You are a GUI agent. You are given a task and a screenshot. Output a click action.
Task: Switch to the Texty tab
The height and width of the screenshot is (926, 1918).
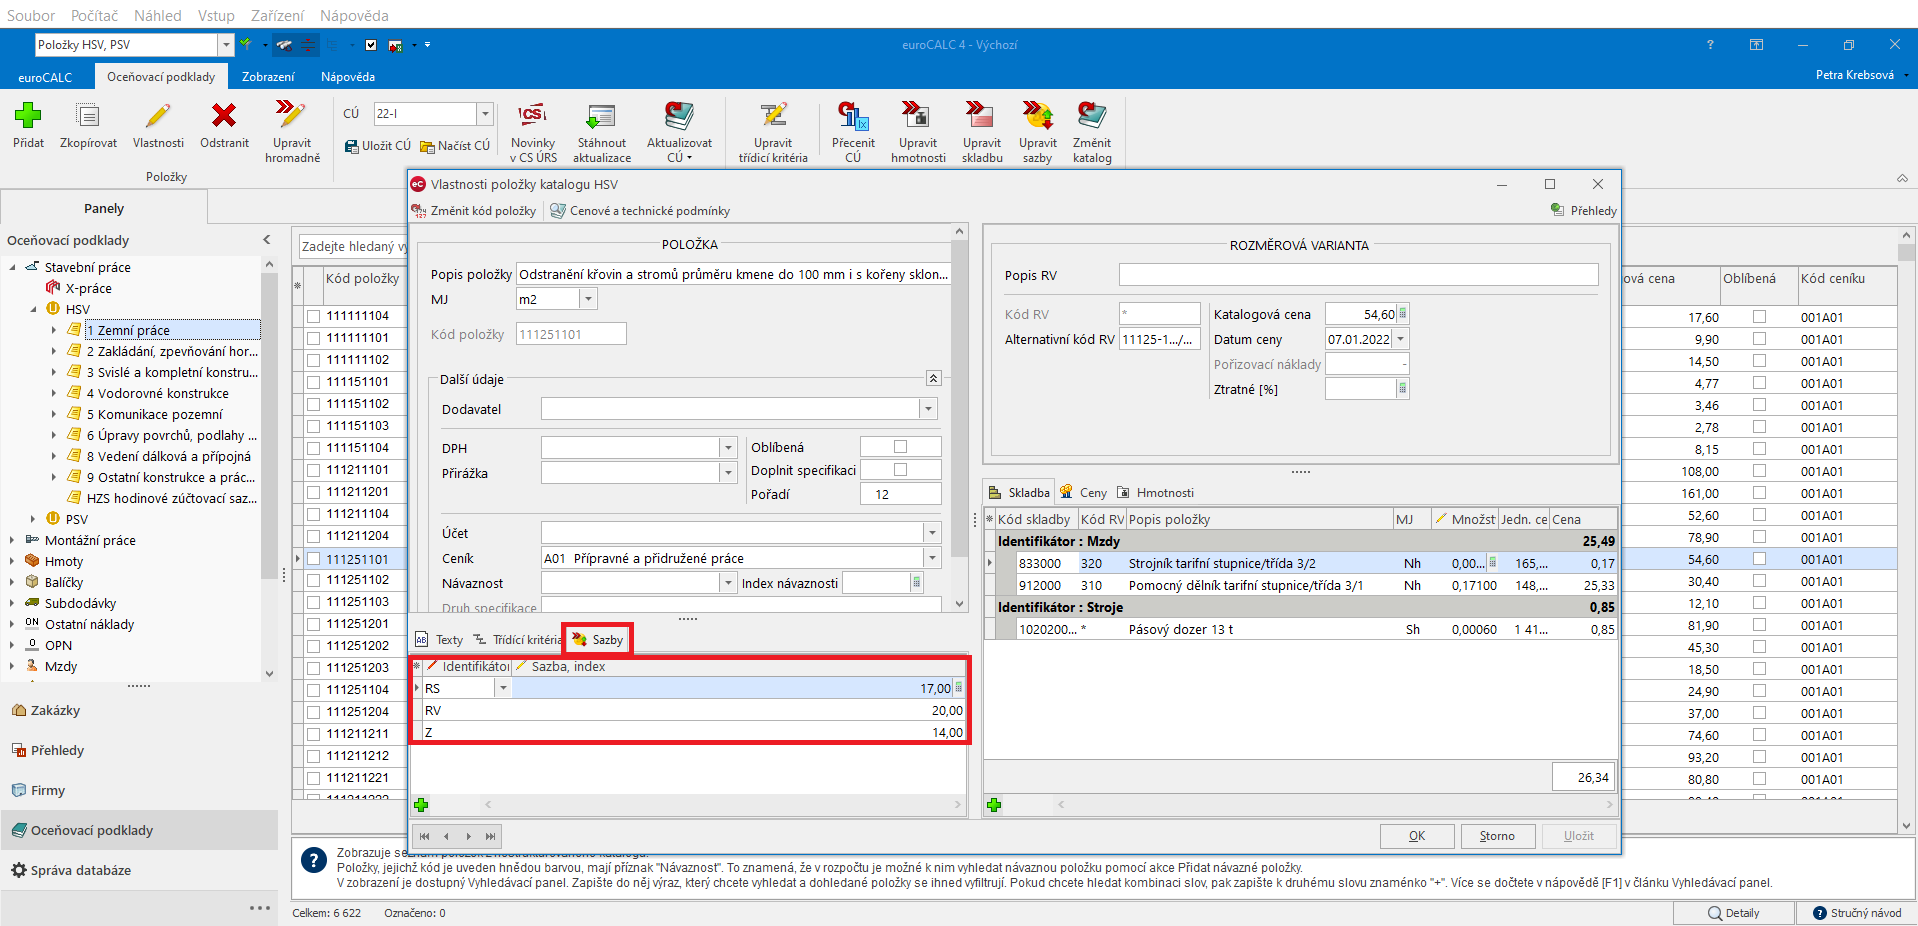point(440,640)
